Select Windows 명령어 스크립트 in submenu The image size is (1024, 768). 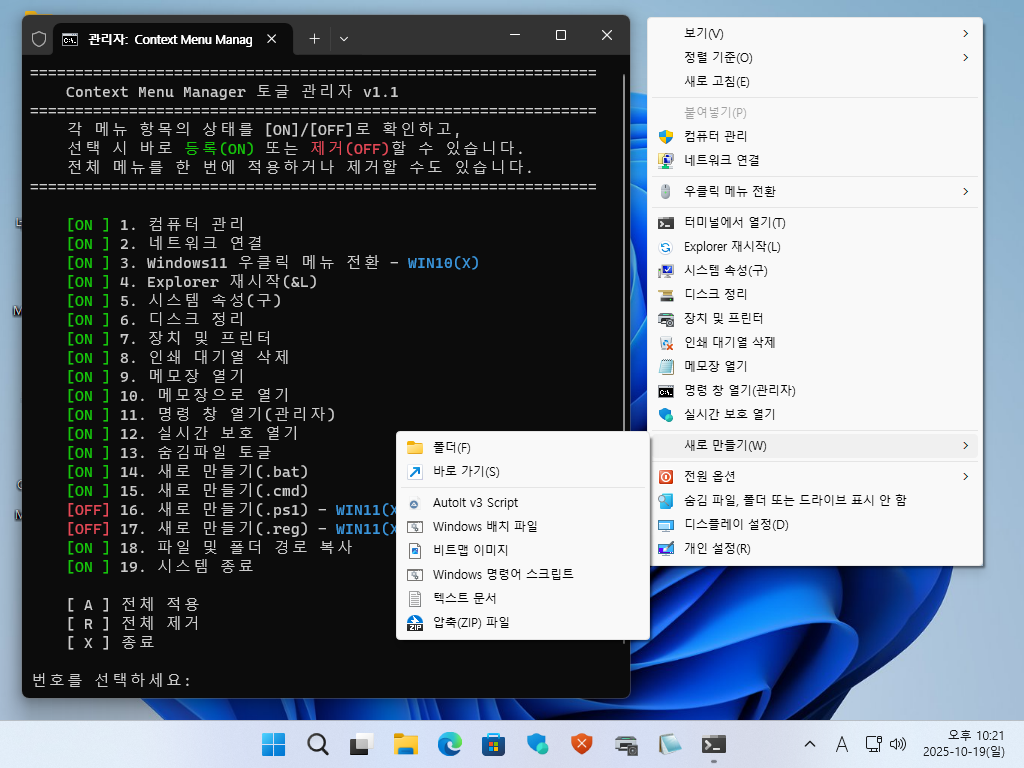point(522,575)
